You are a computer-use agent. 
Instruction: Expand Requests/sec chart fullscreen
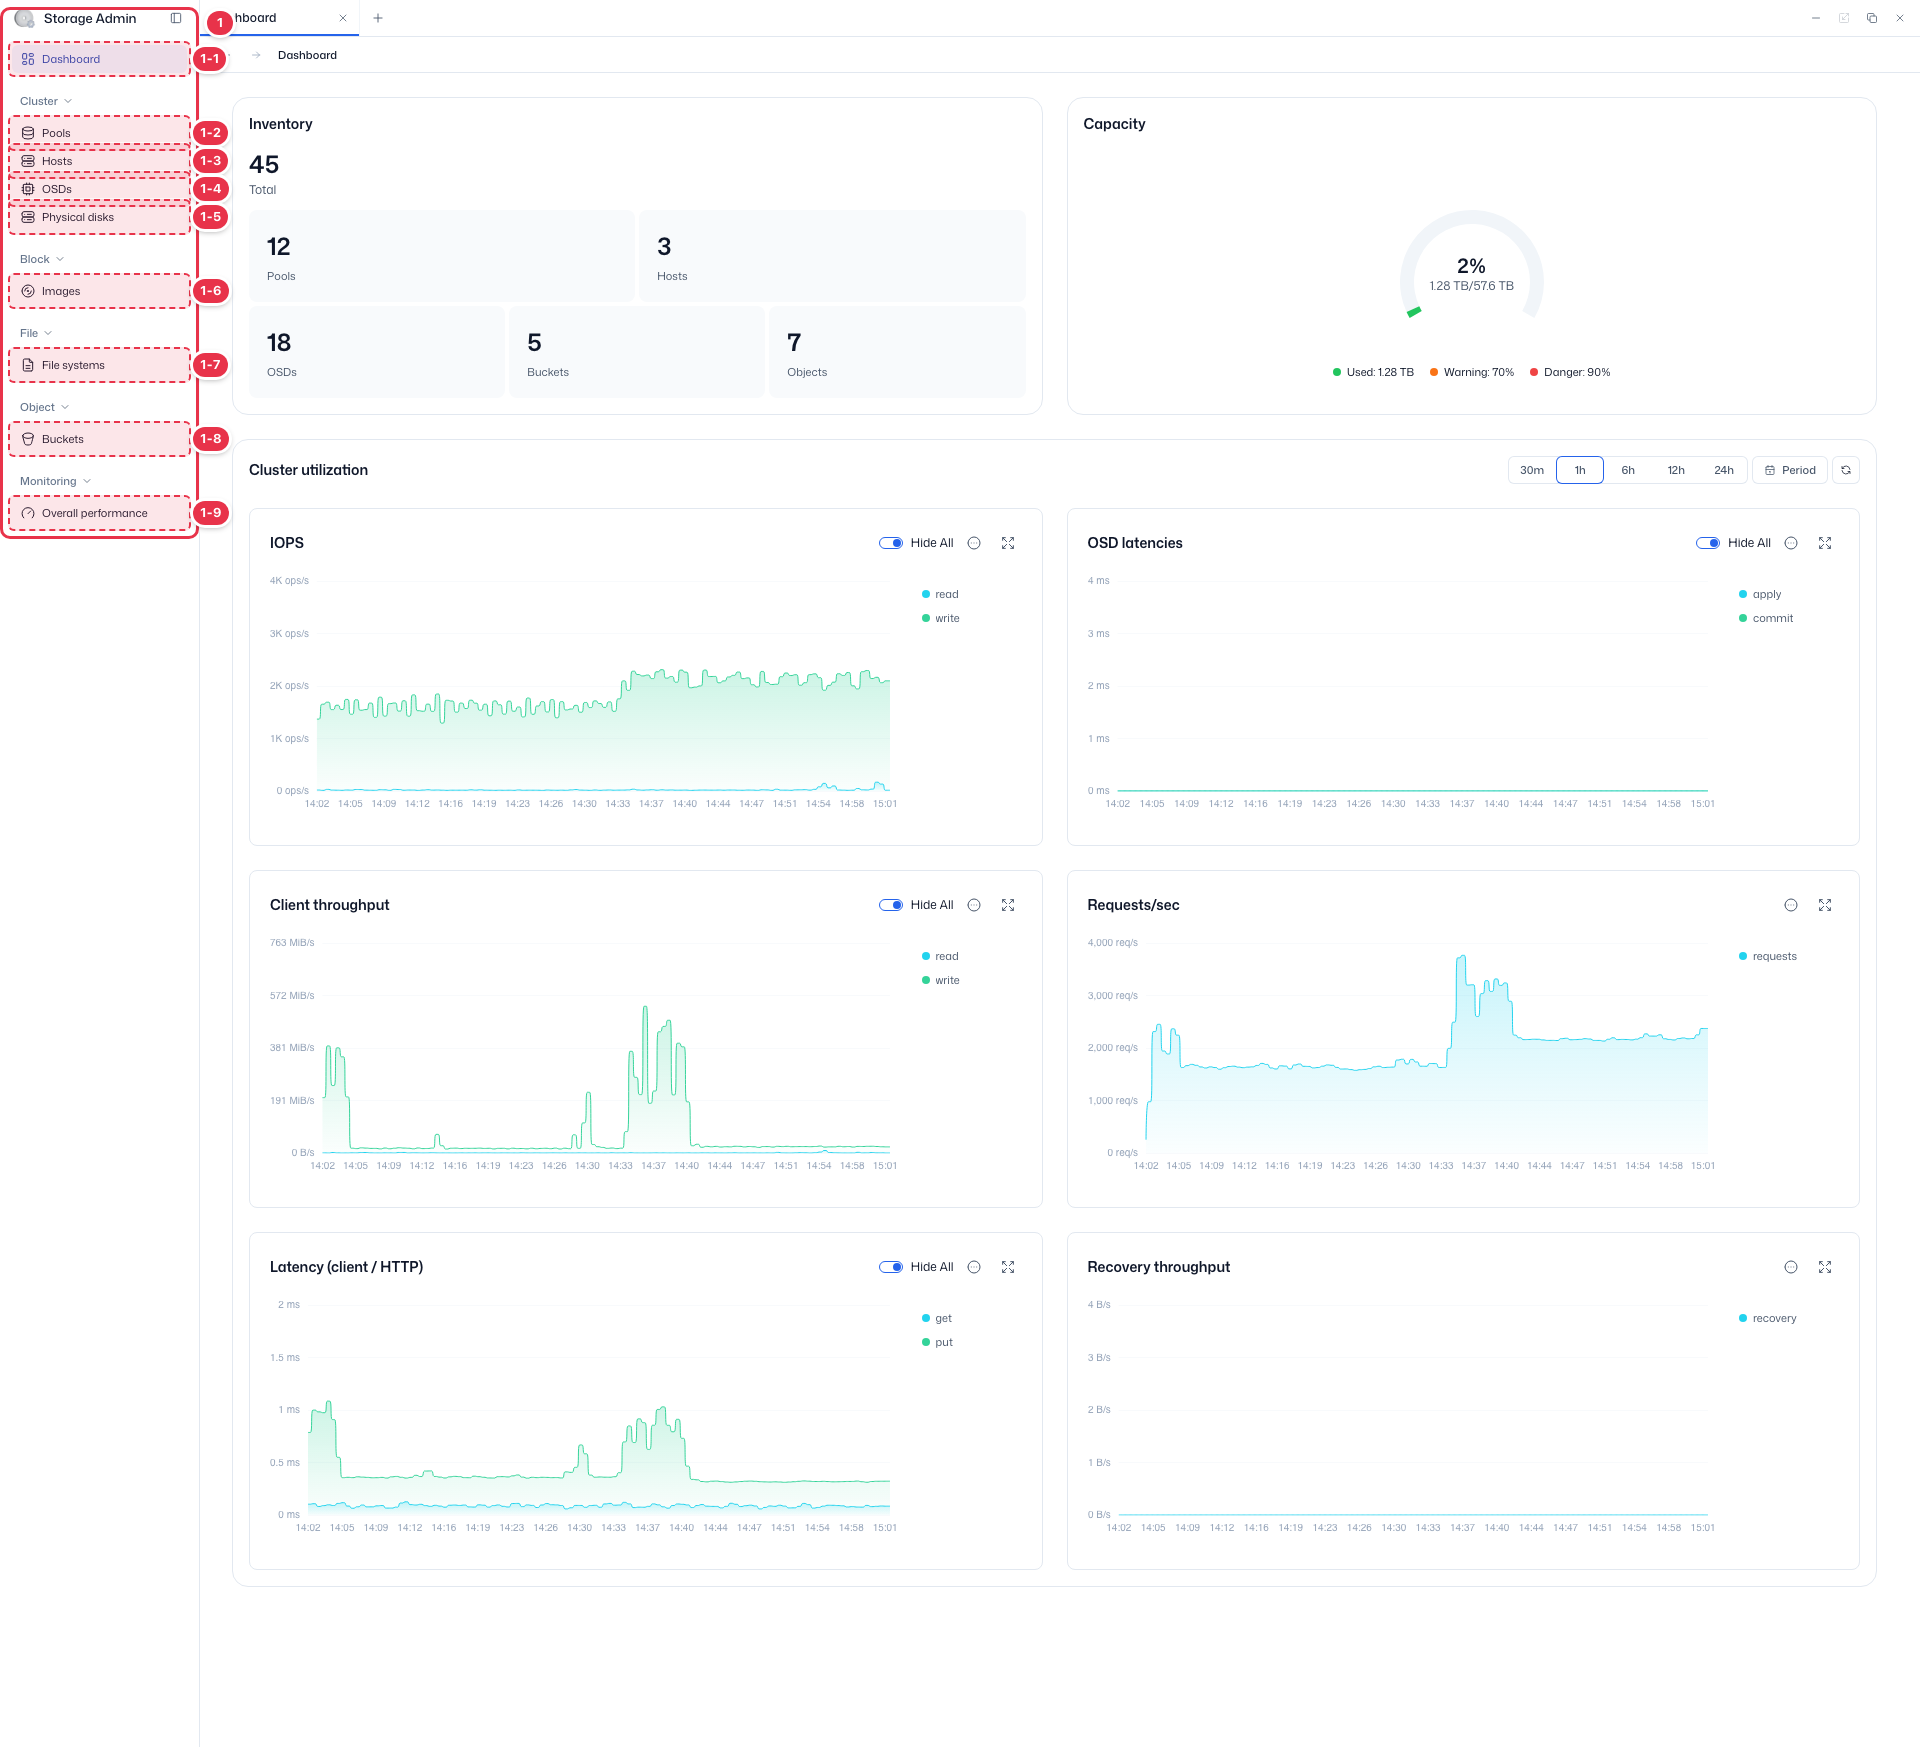click(x=1825, y=905)
